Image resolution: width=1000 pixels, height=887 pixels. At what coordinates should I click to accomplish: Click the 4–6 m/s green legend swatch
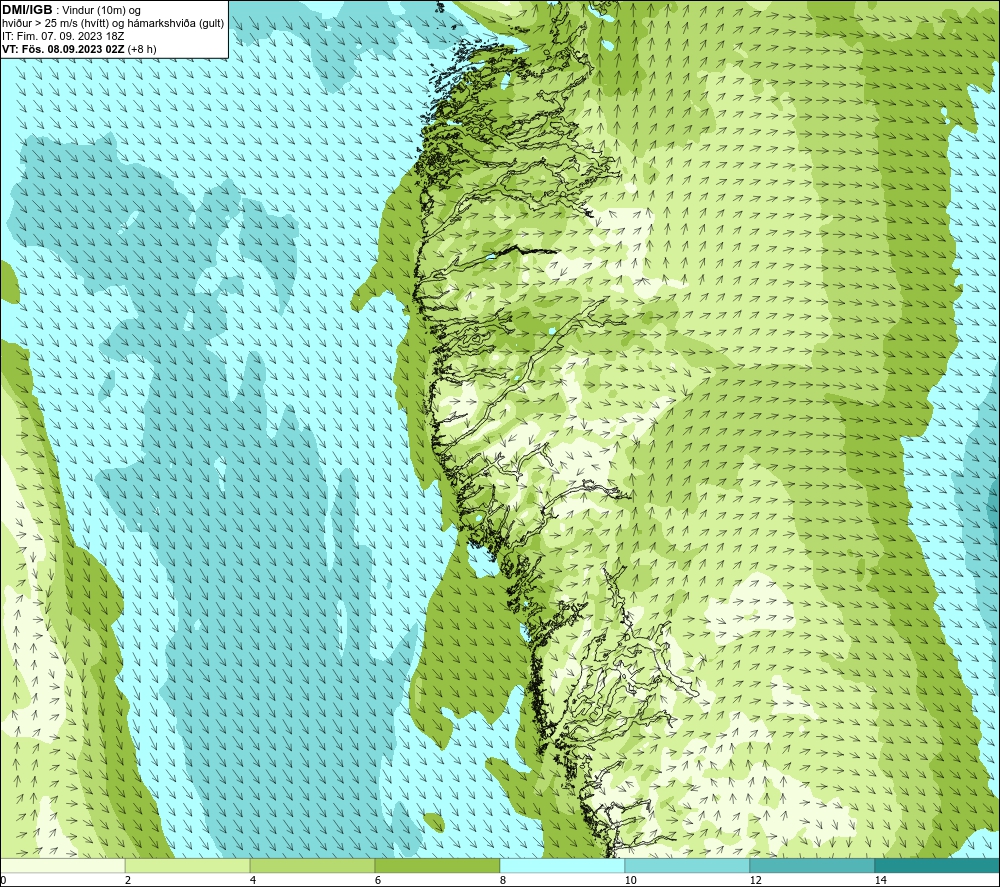[x=312, y=866]
